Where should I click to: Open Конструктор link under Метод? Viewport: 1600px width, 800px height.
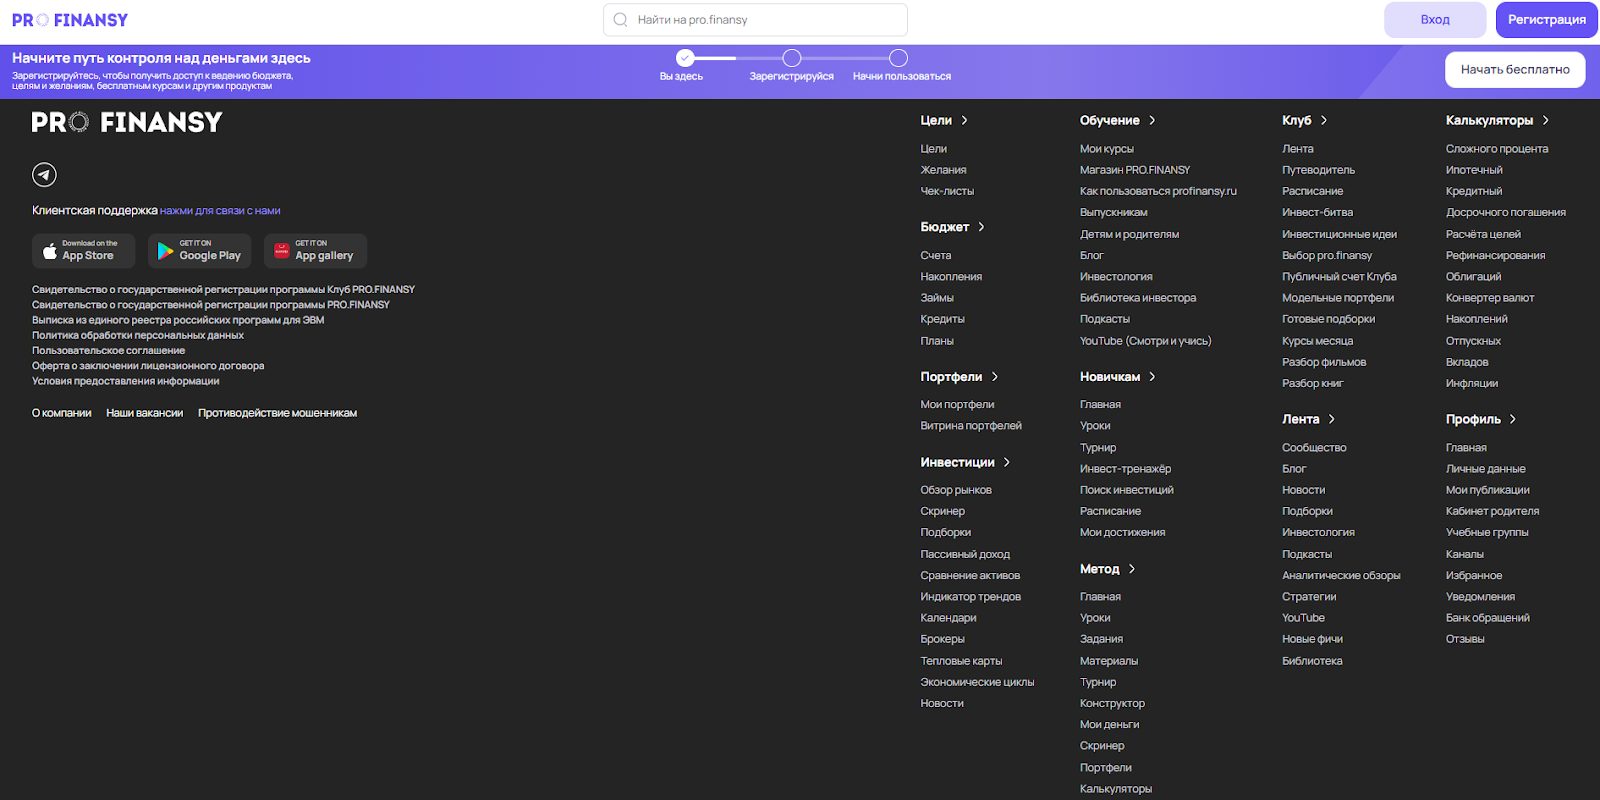[x=1112, y=704]
